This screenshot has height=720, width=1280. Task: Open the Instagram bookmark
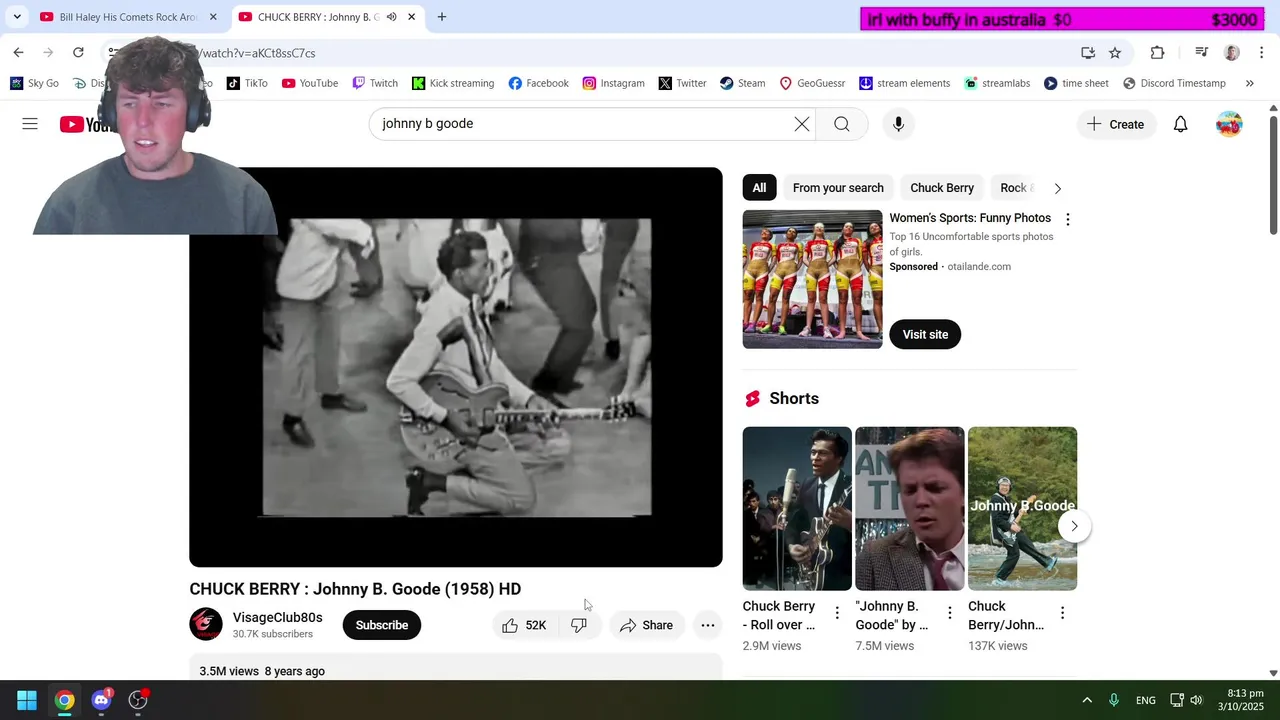coord(613,83)
